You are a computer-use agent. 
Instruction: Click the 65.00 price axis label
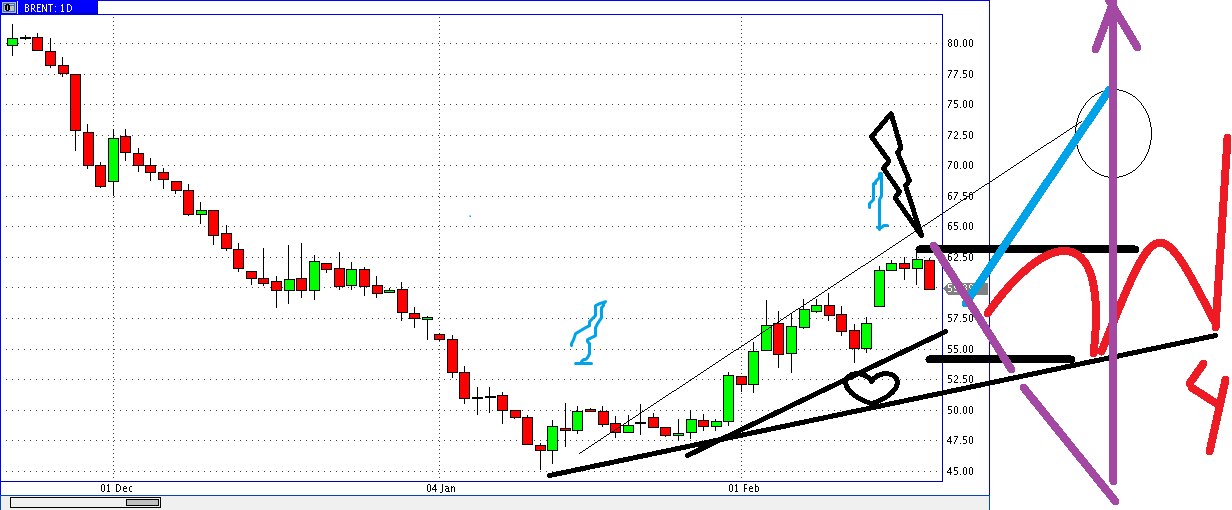click(x=961, y=226)
